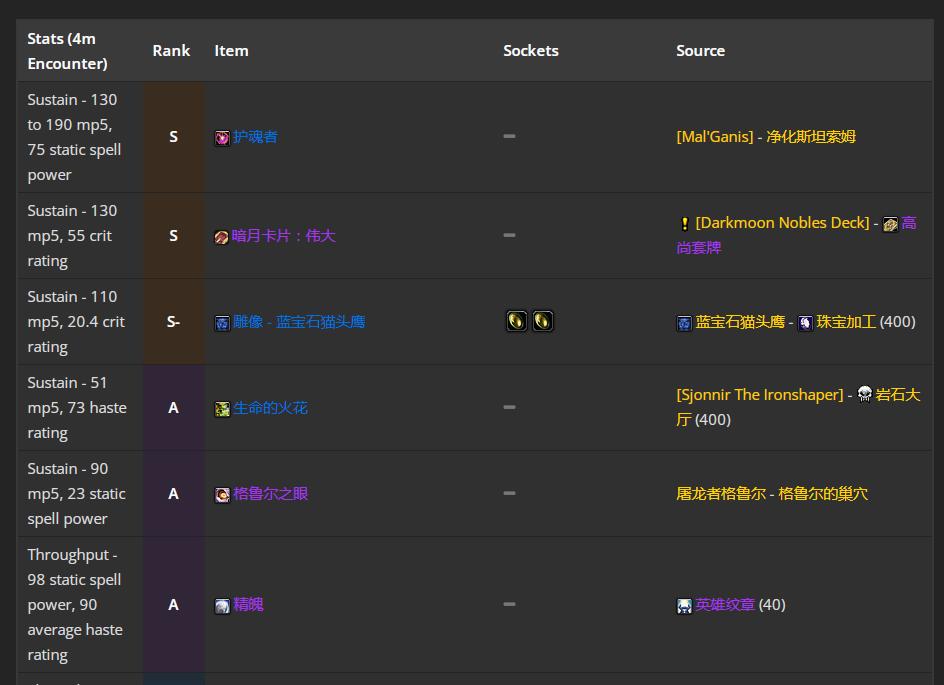Follow the [Mal'Ganis] - 净化斯坦索姆 source link
Viewport: 944px width, 685px height.
(x=765, y=137)
